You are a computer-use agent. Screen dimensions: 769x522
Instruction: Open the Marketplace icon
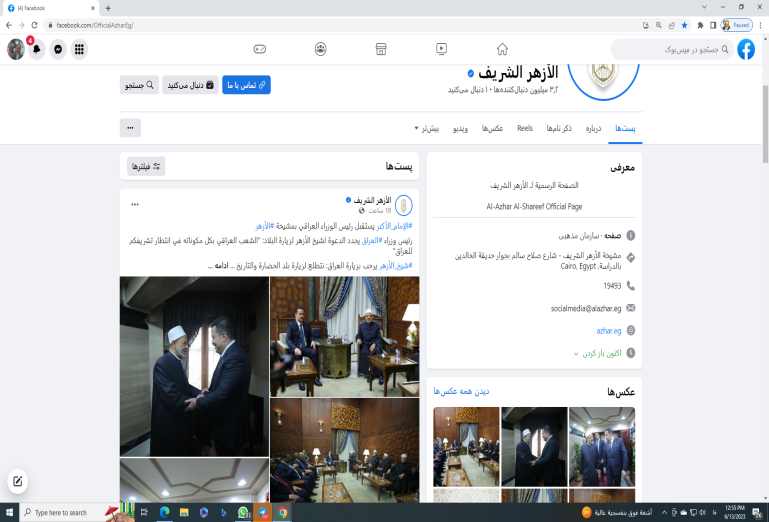381,49
